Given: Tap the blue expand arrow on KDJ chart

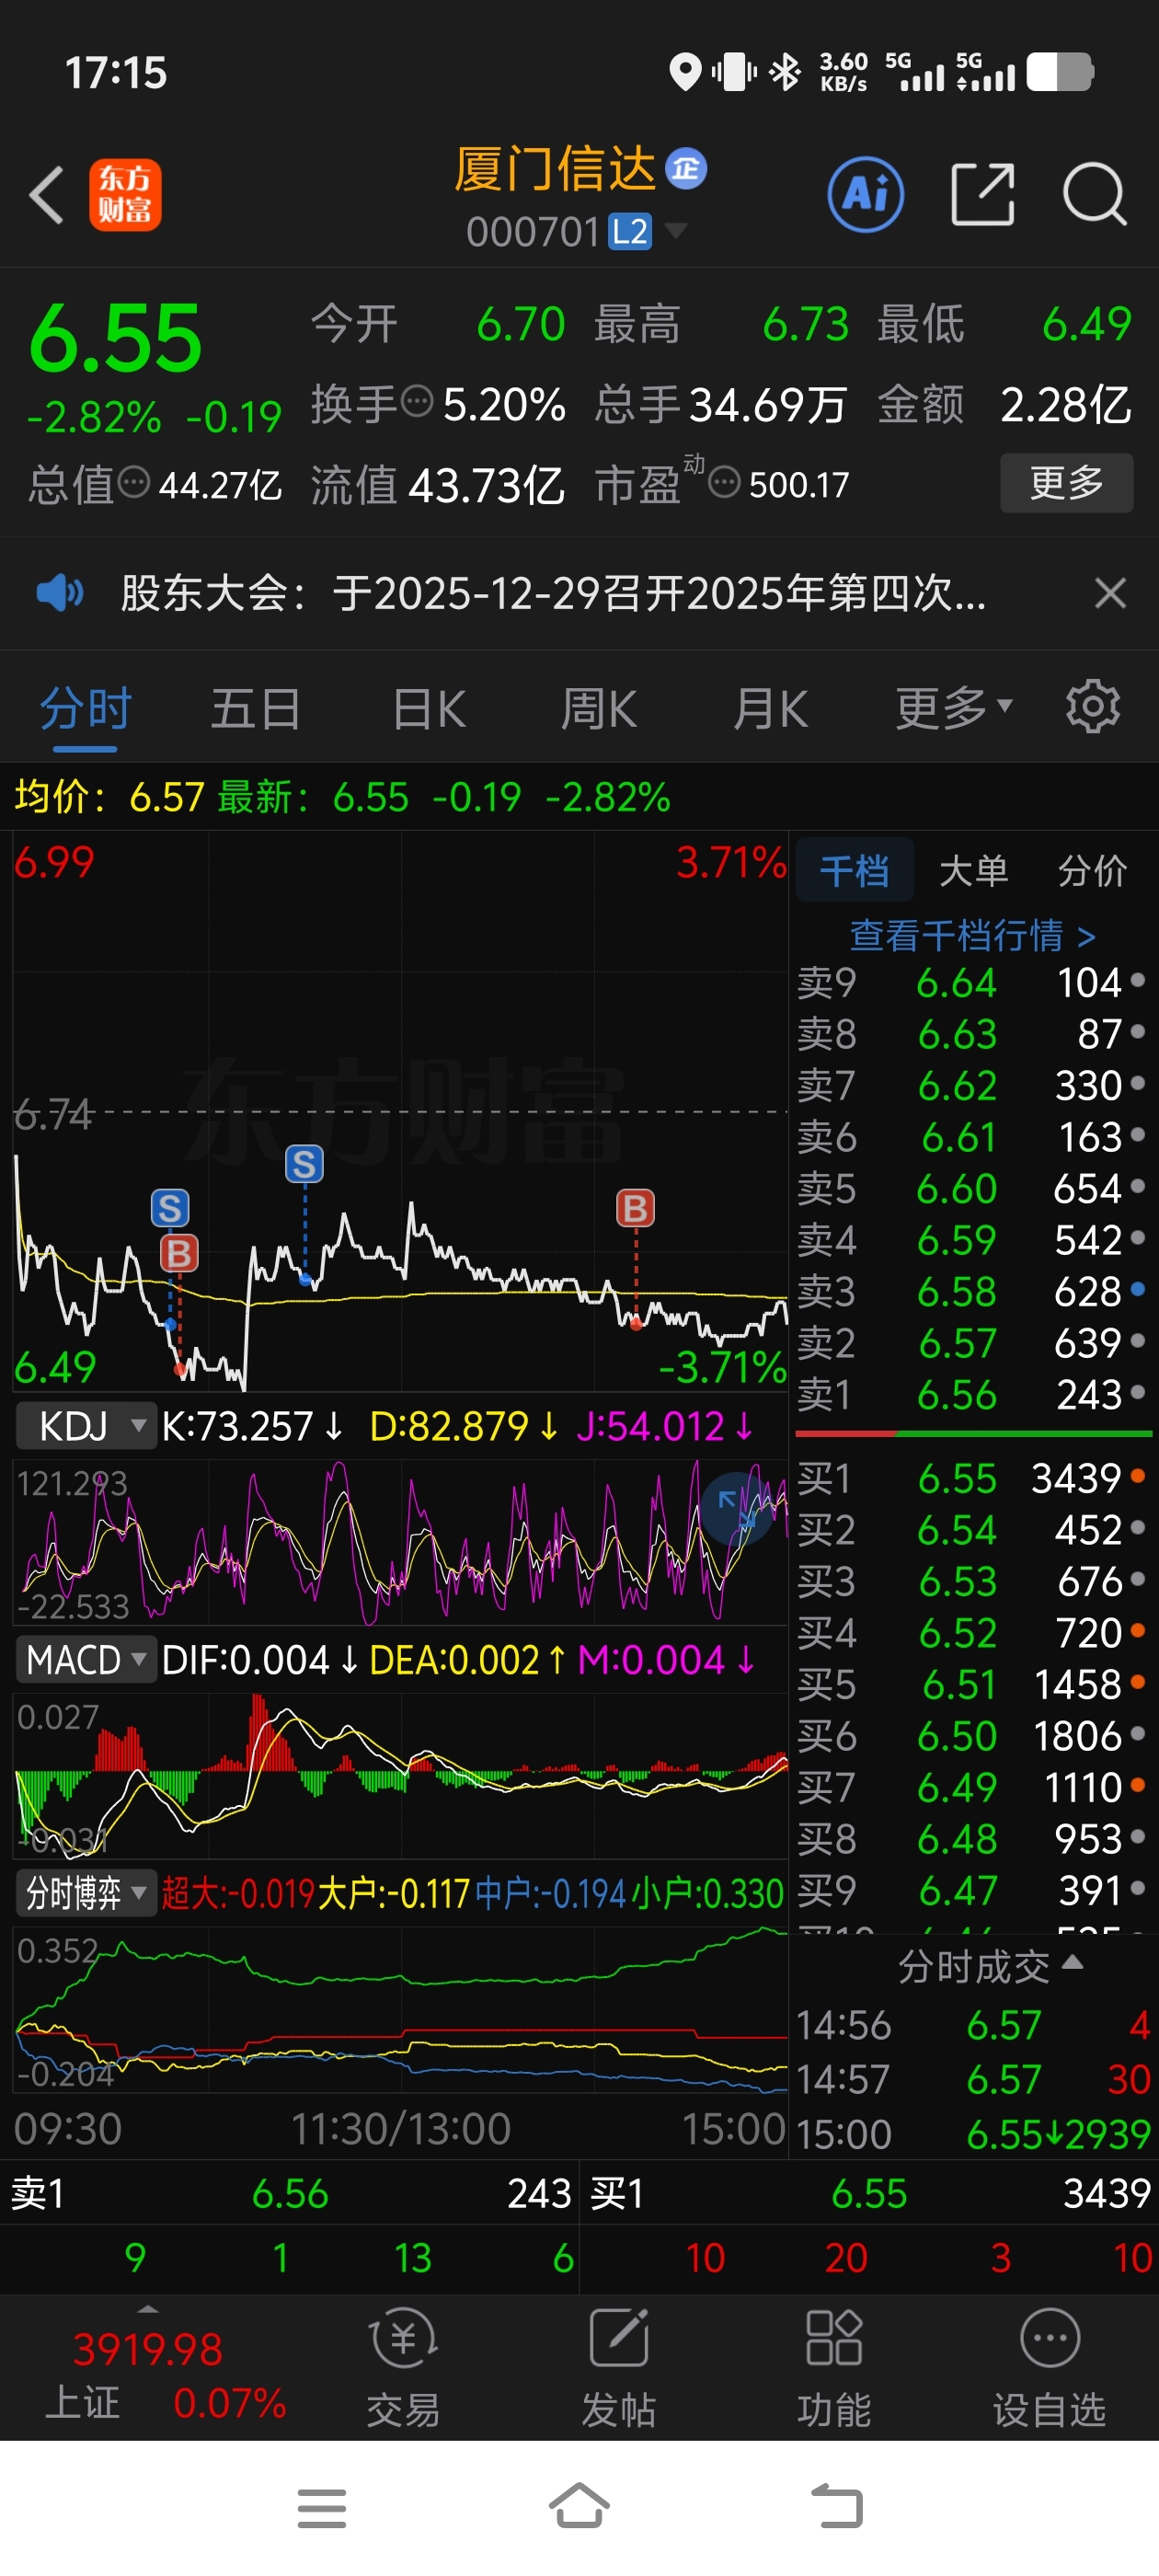Looking at the screenshot, I should coord(737,1507).
